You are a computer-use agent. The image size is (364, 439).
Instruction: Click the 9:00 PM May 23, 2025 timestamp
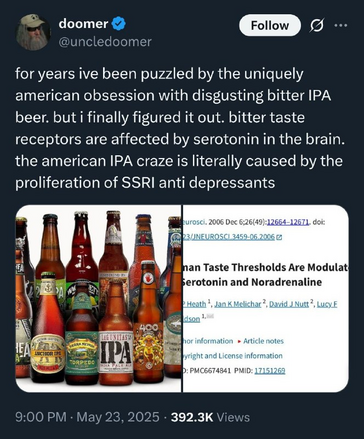(x=87, y=417)
